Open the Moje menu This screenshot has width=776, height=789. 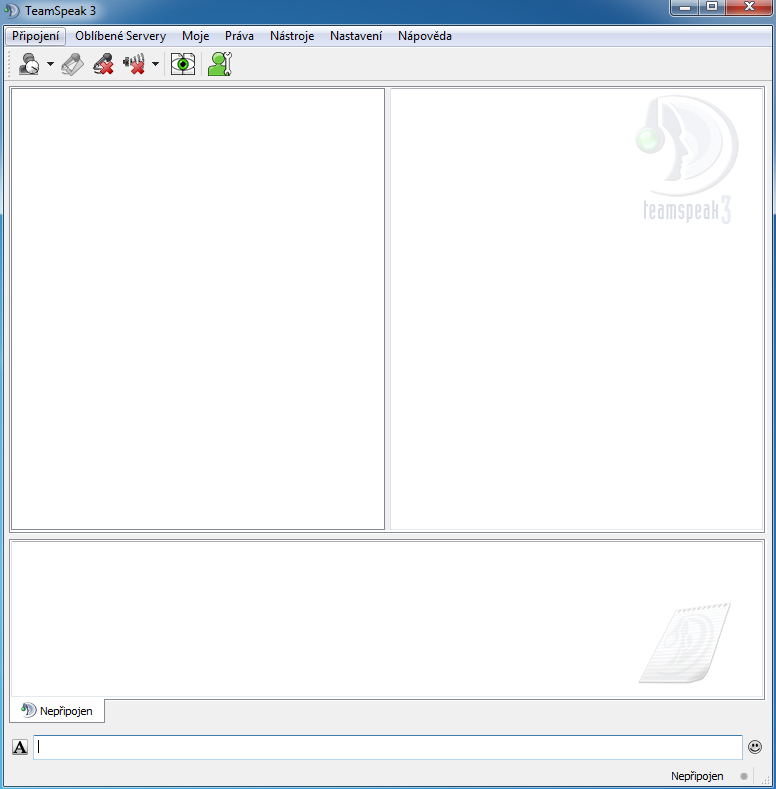195,36
